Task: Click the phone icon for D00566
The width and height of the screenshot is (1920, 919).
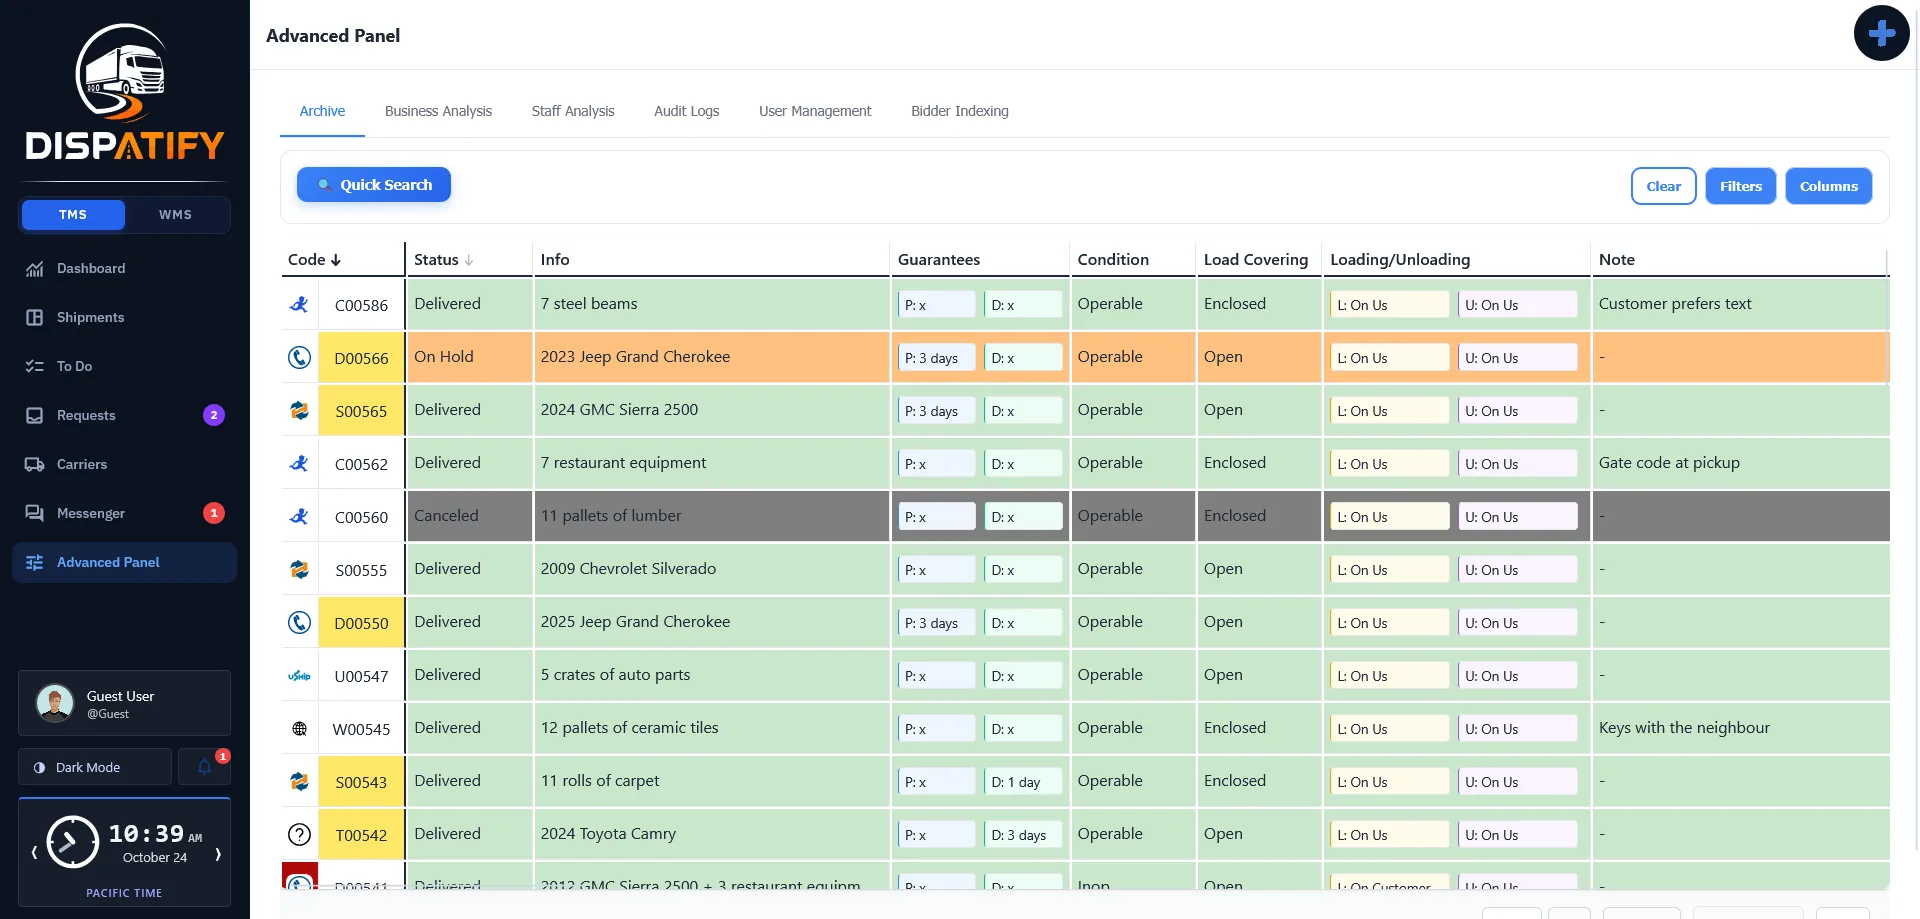Action: pyautogui.click(x=299, y=357)
